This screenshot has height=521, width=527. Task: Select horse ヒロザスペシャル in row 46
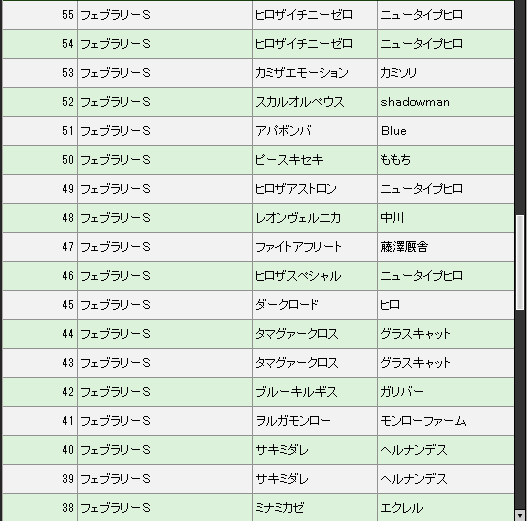298,276
